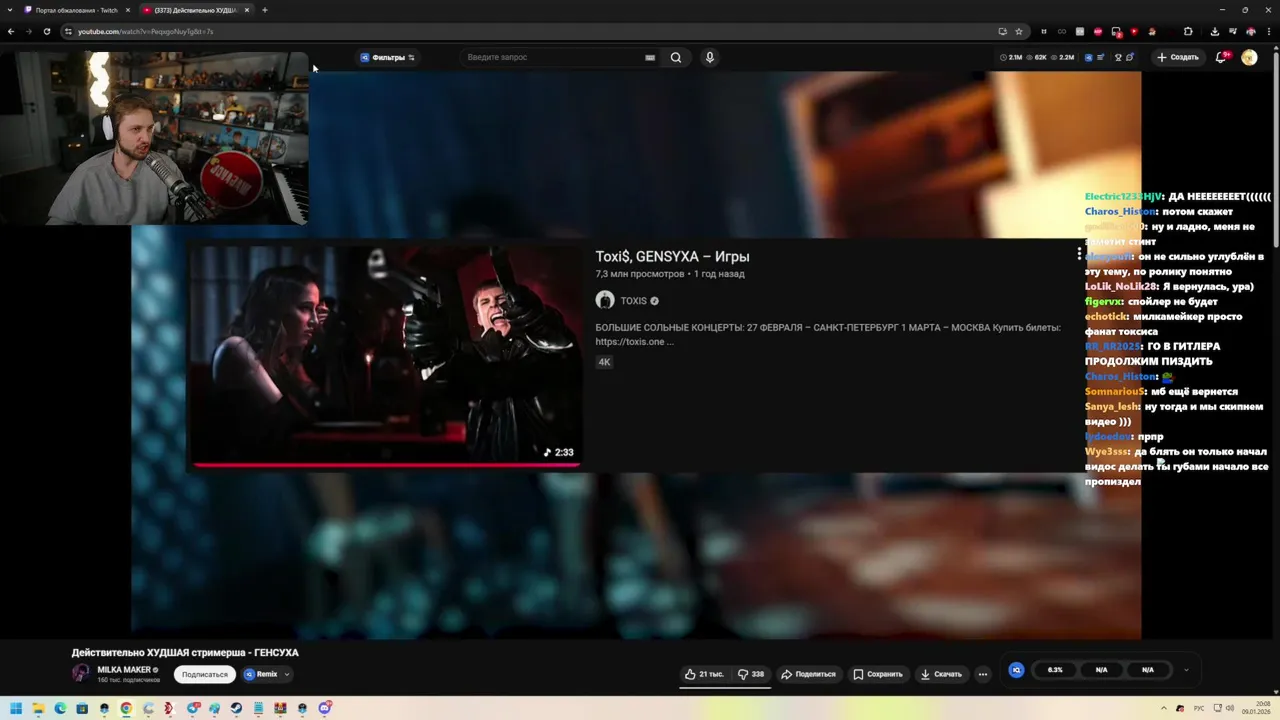Click the 4K badge on the Игры card
1280x720 pixels.
point(604,362)
